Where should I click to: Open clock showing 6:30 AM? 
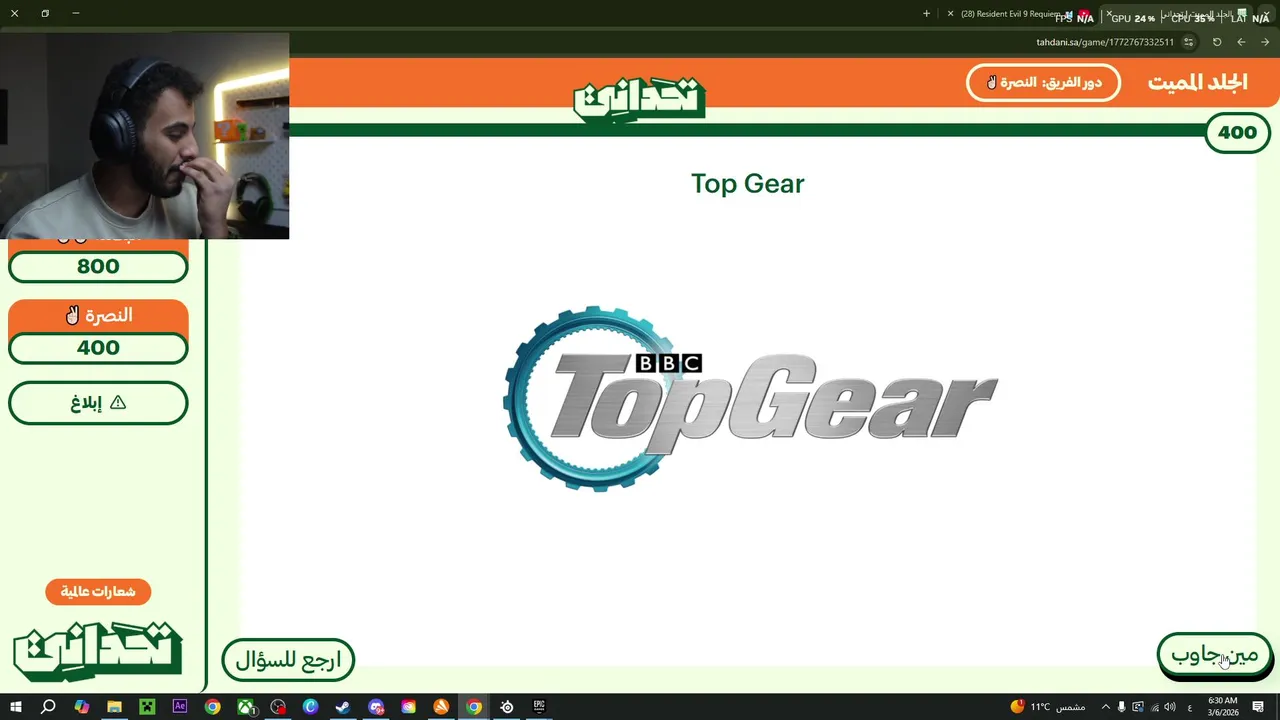(1222, 707)
